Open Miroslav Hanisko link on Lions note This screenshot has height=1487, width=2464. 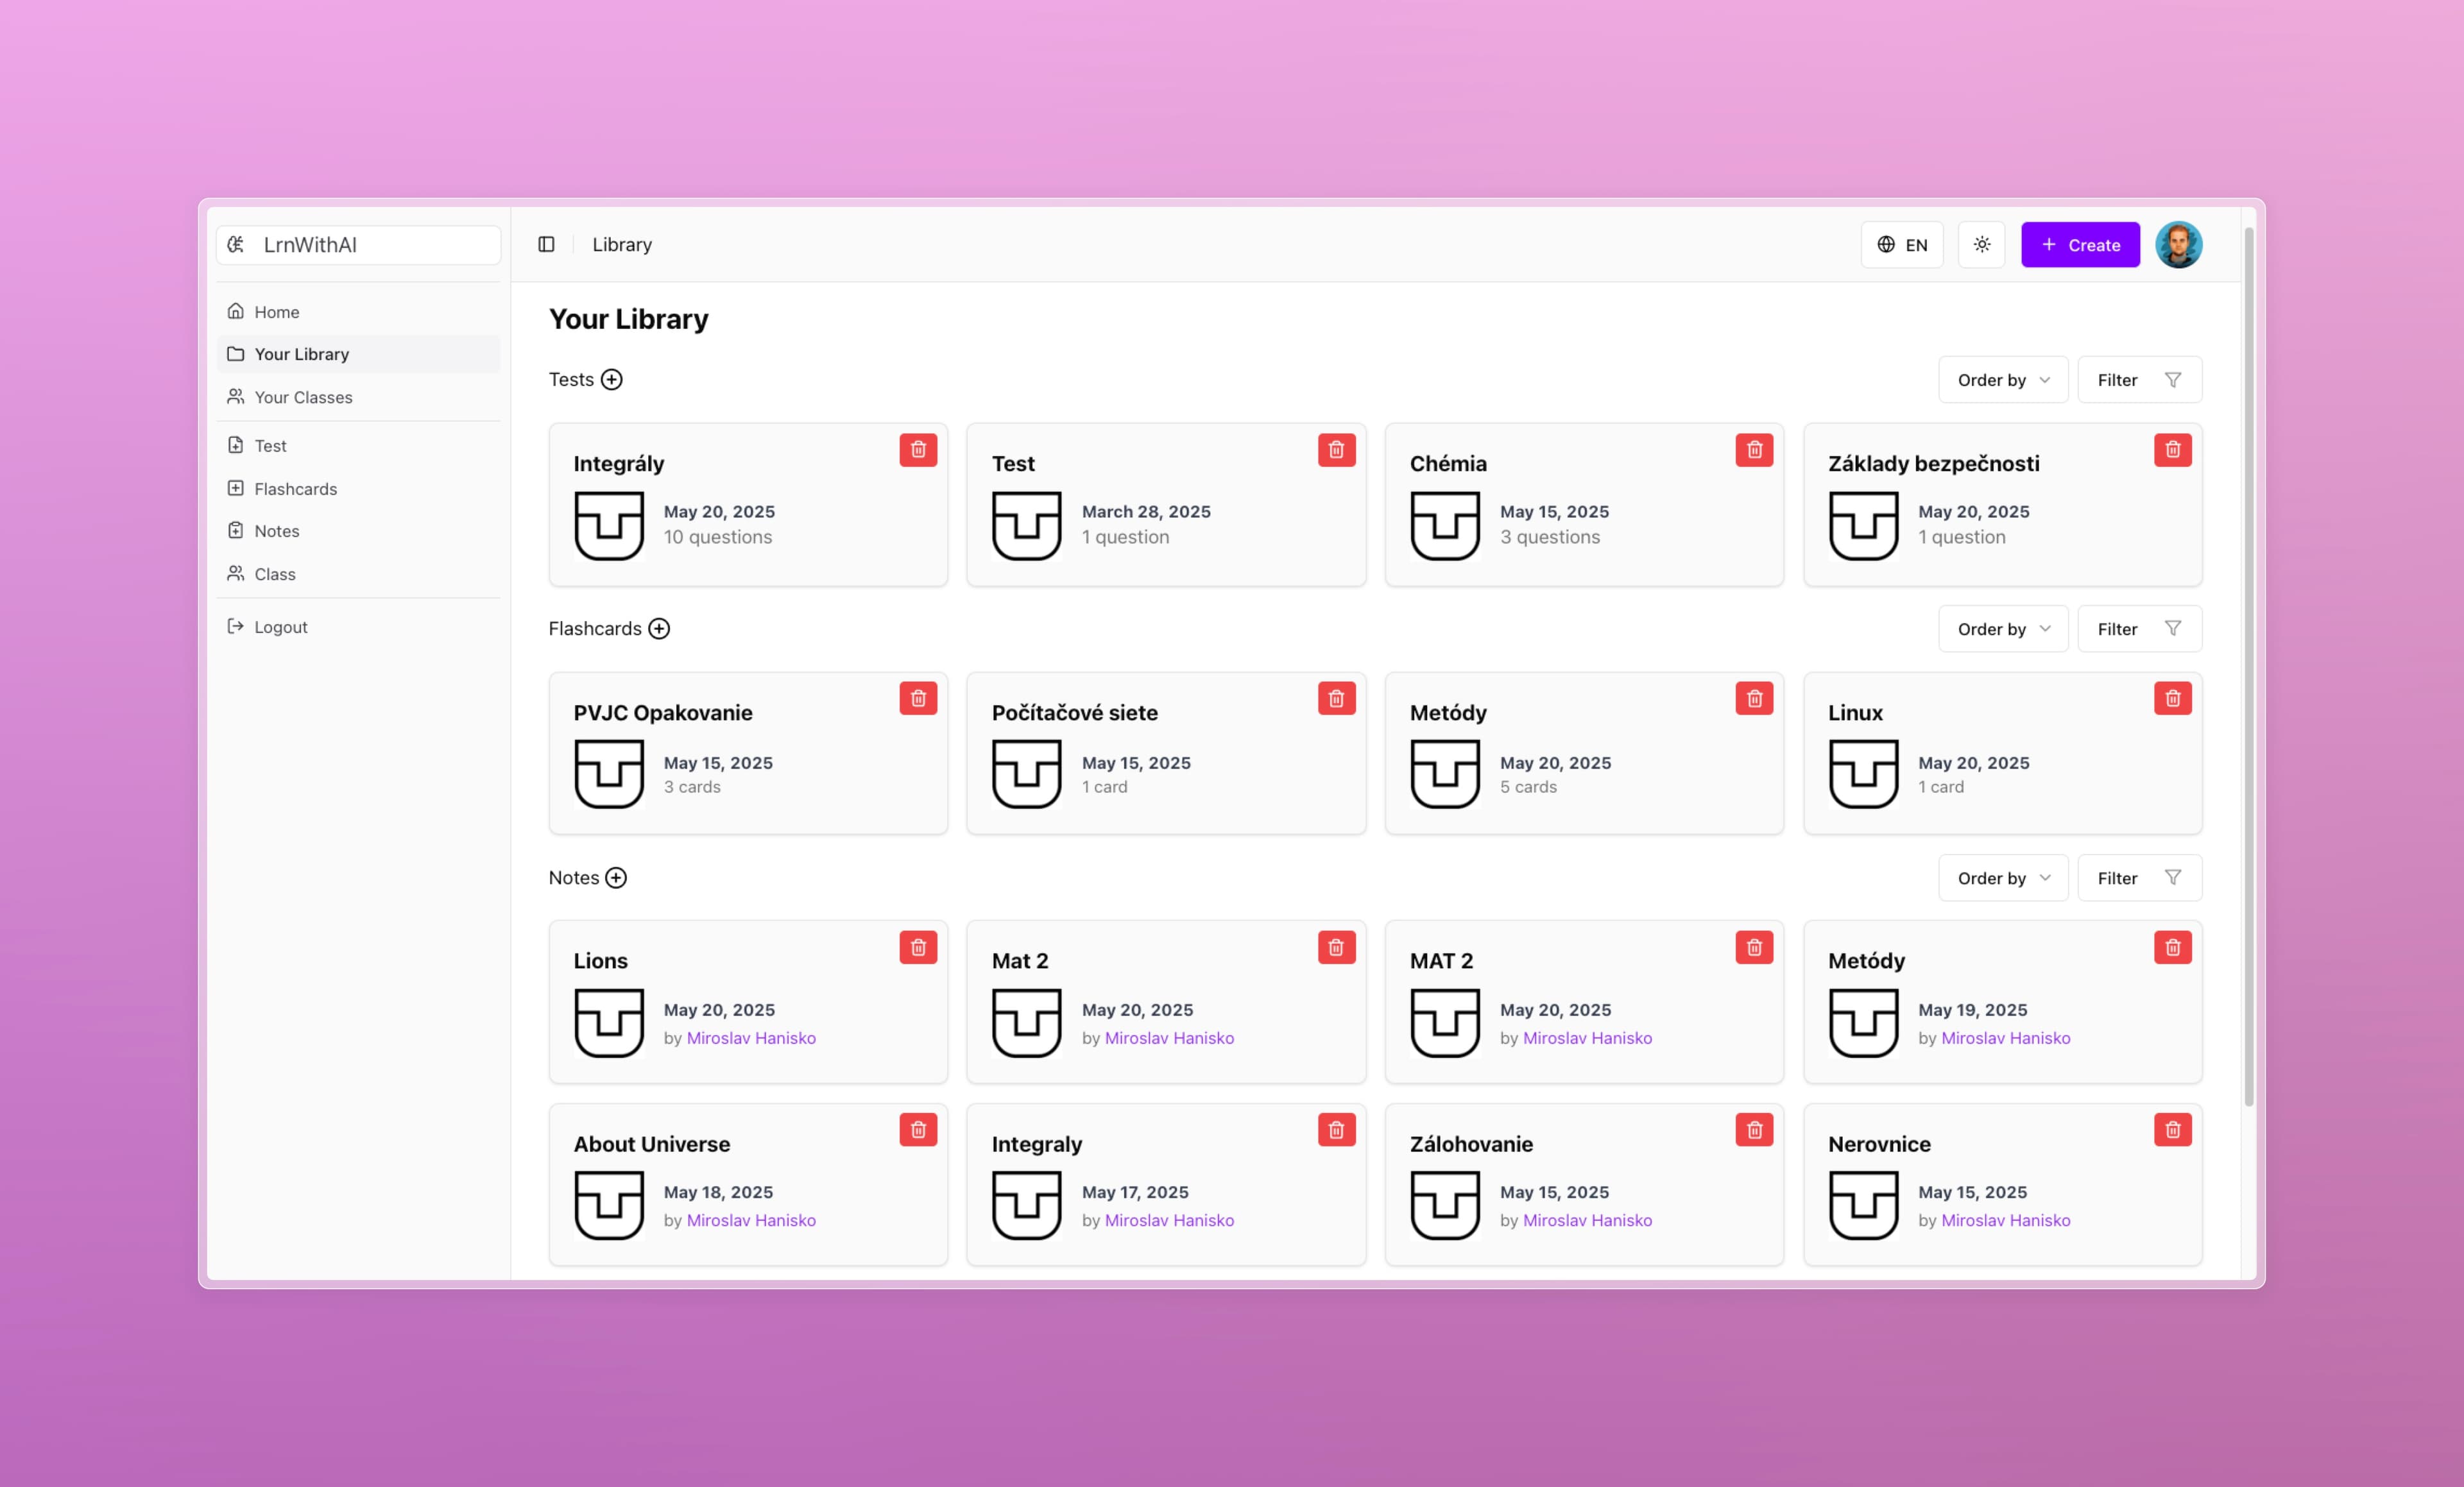pyautogui.click(x=751, y=1038)
